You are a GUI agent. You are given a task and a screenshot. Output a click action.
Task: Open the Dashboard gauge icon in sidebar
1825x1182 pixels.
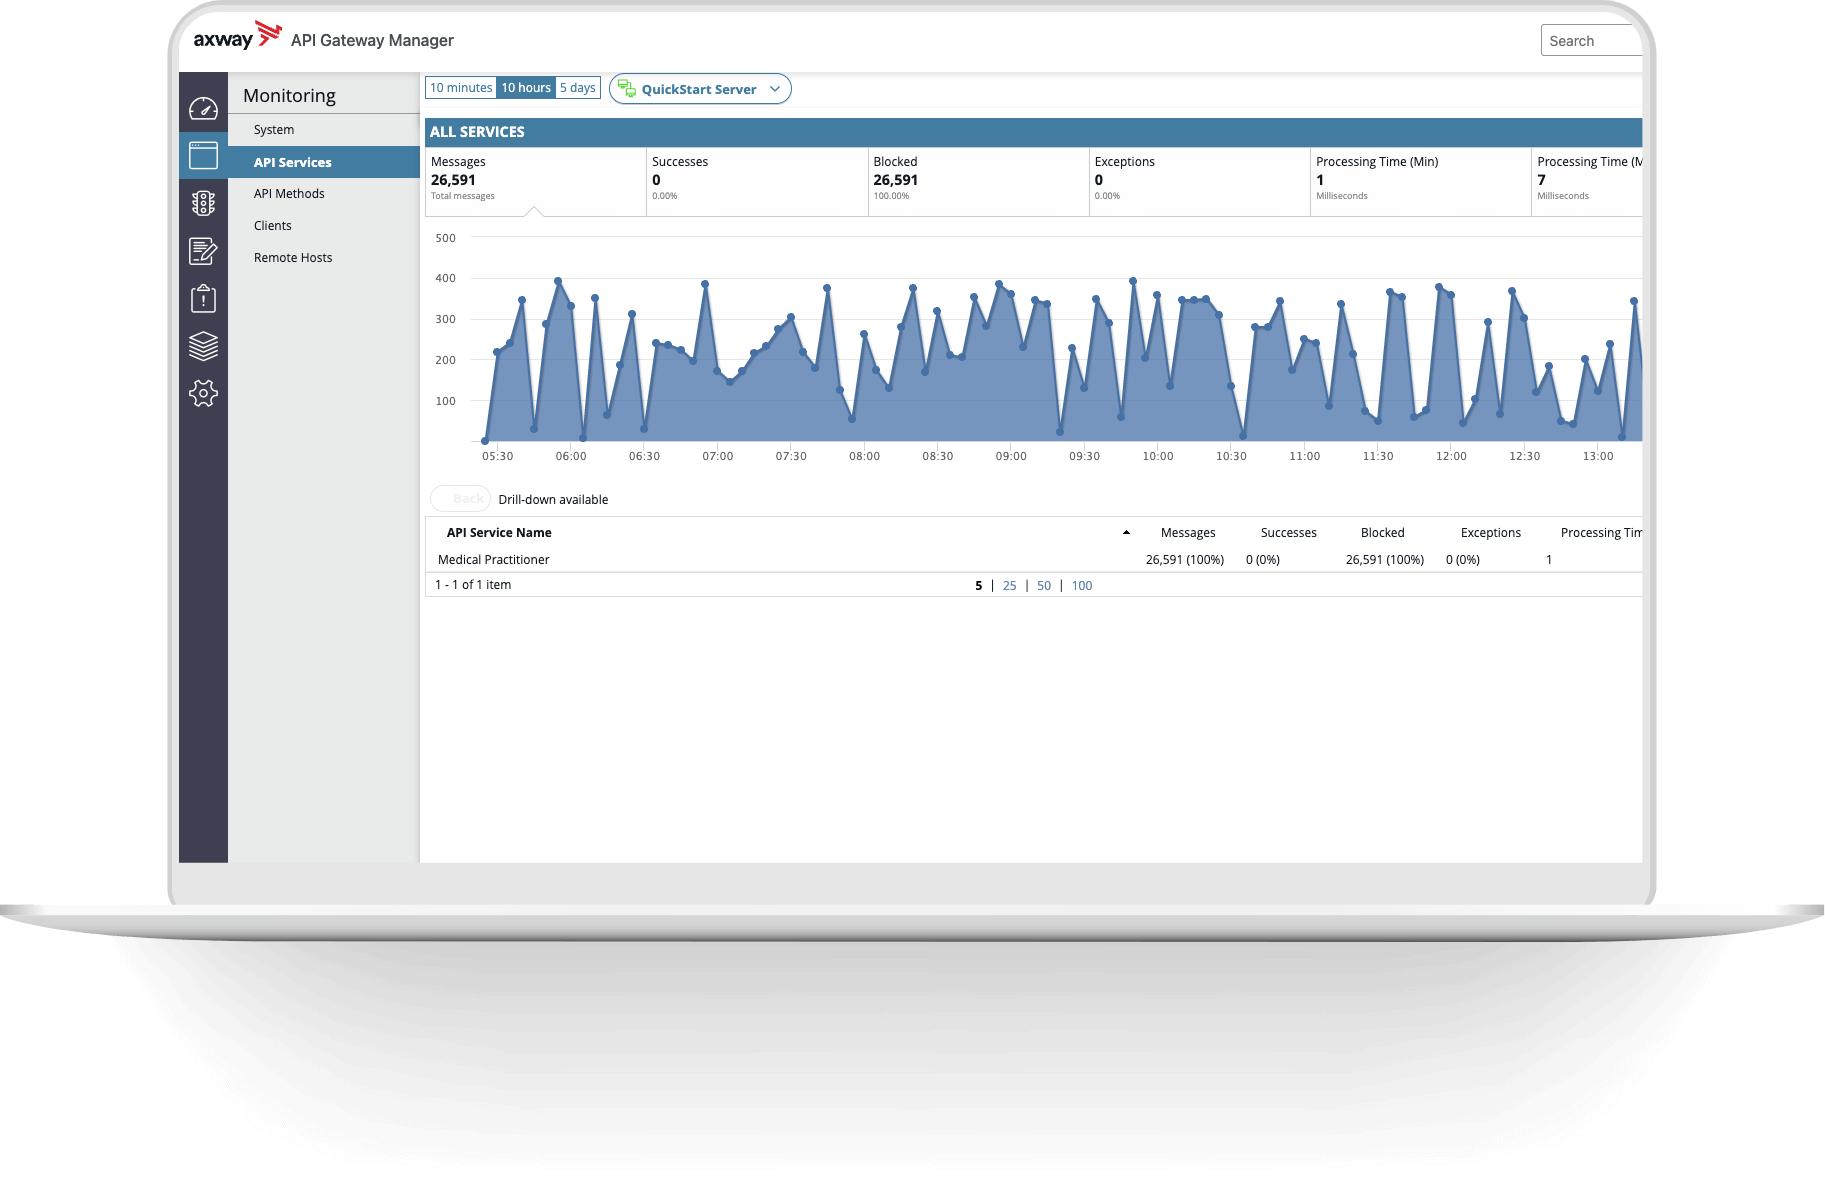point(203,108)
